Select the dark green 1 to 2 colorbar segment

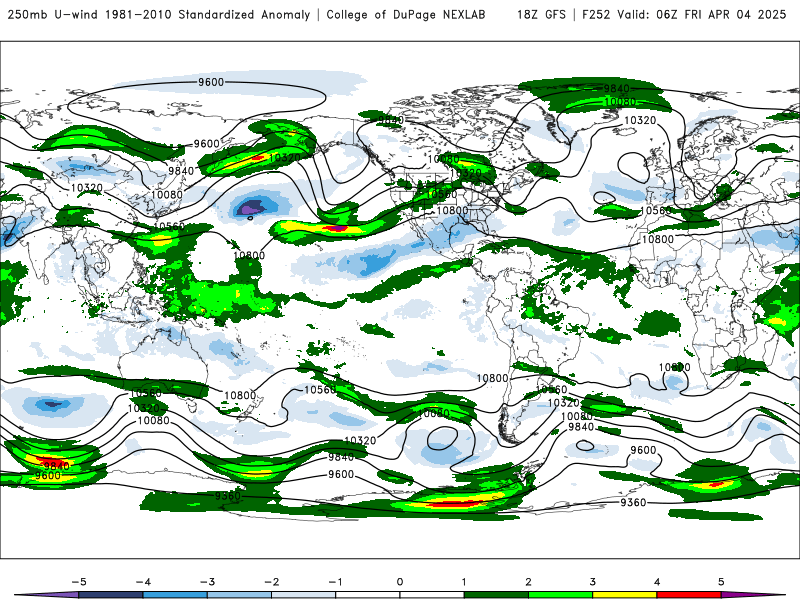(x=496, y=595)
